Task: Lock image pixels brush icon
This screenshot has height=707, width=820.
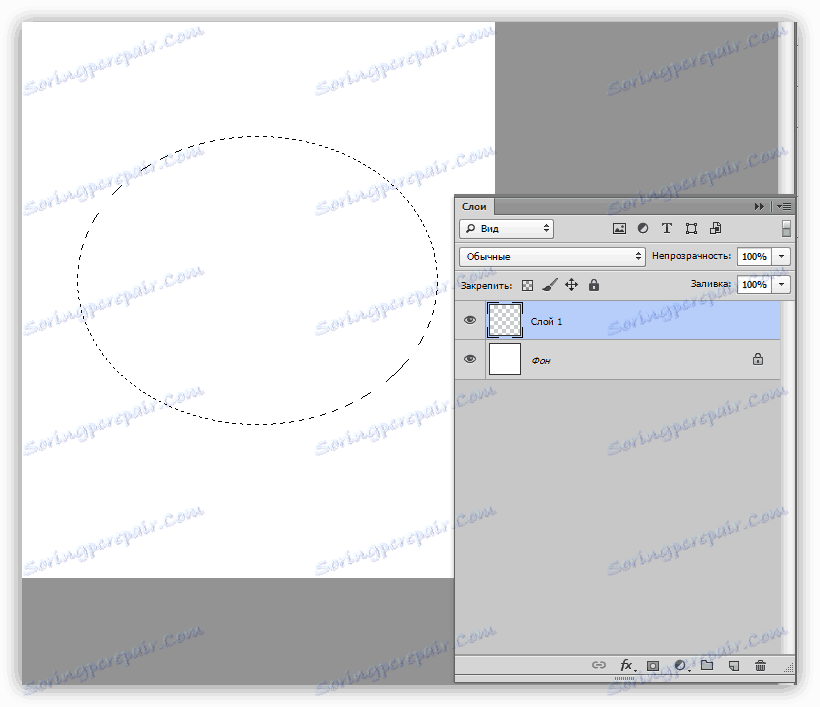Action: [x=549, y=285]
